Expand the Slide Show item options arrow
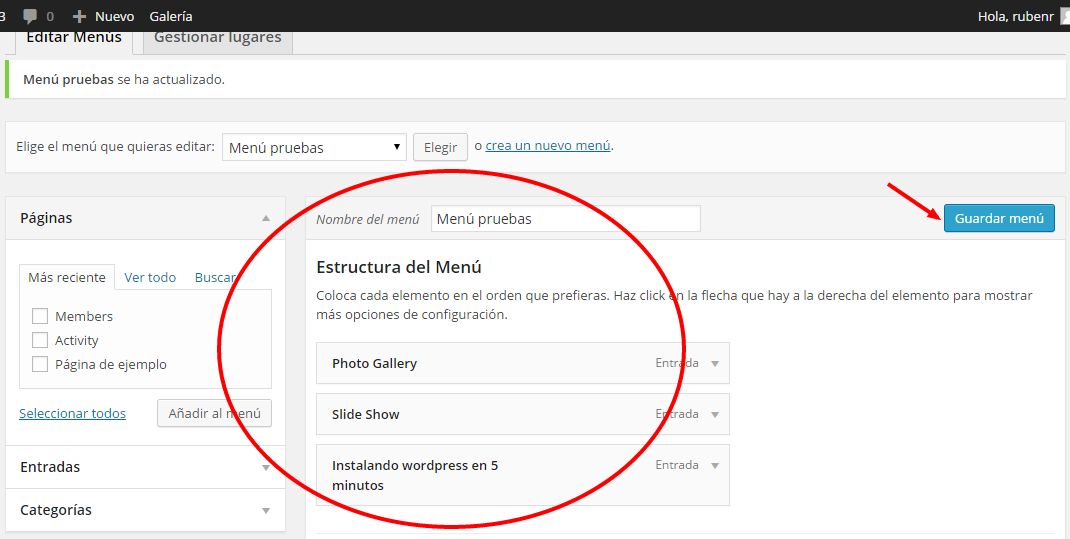 click(x=715, y=415)
